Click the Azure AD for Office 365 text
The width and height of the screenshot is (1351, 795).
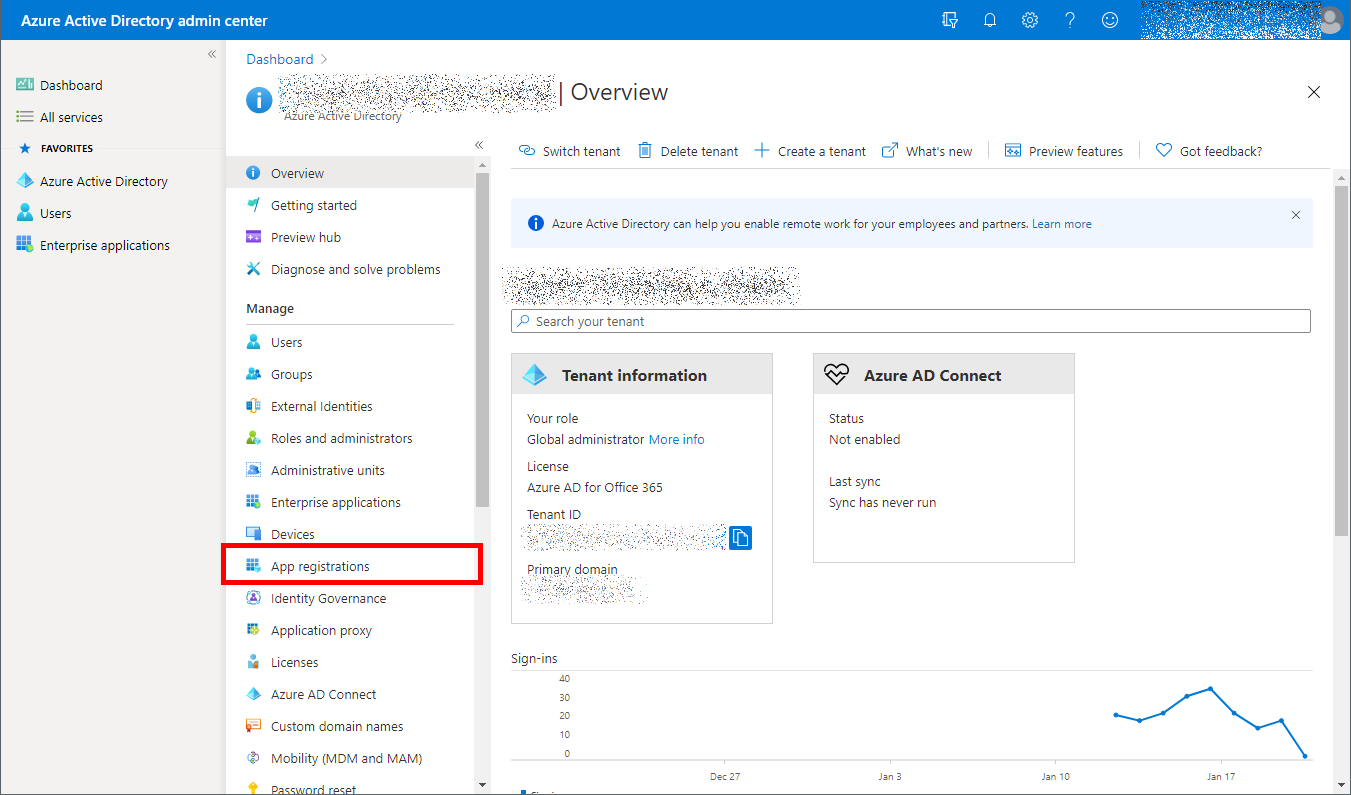coord(595,488)
